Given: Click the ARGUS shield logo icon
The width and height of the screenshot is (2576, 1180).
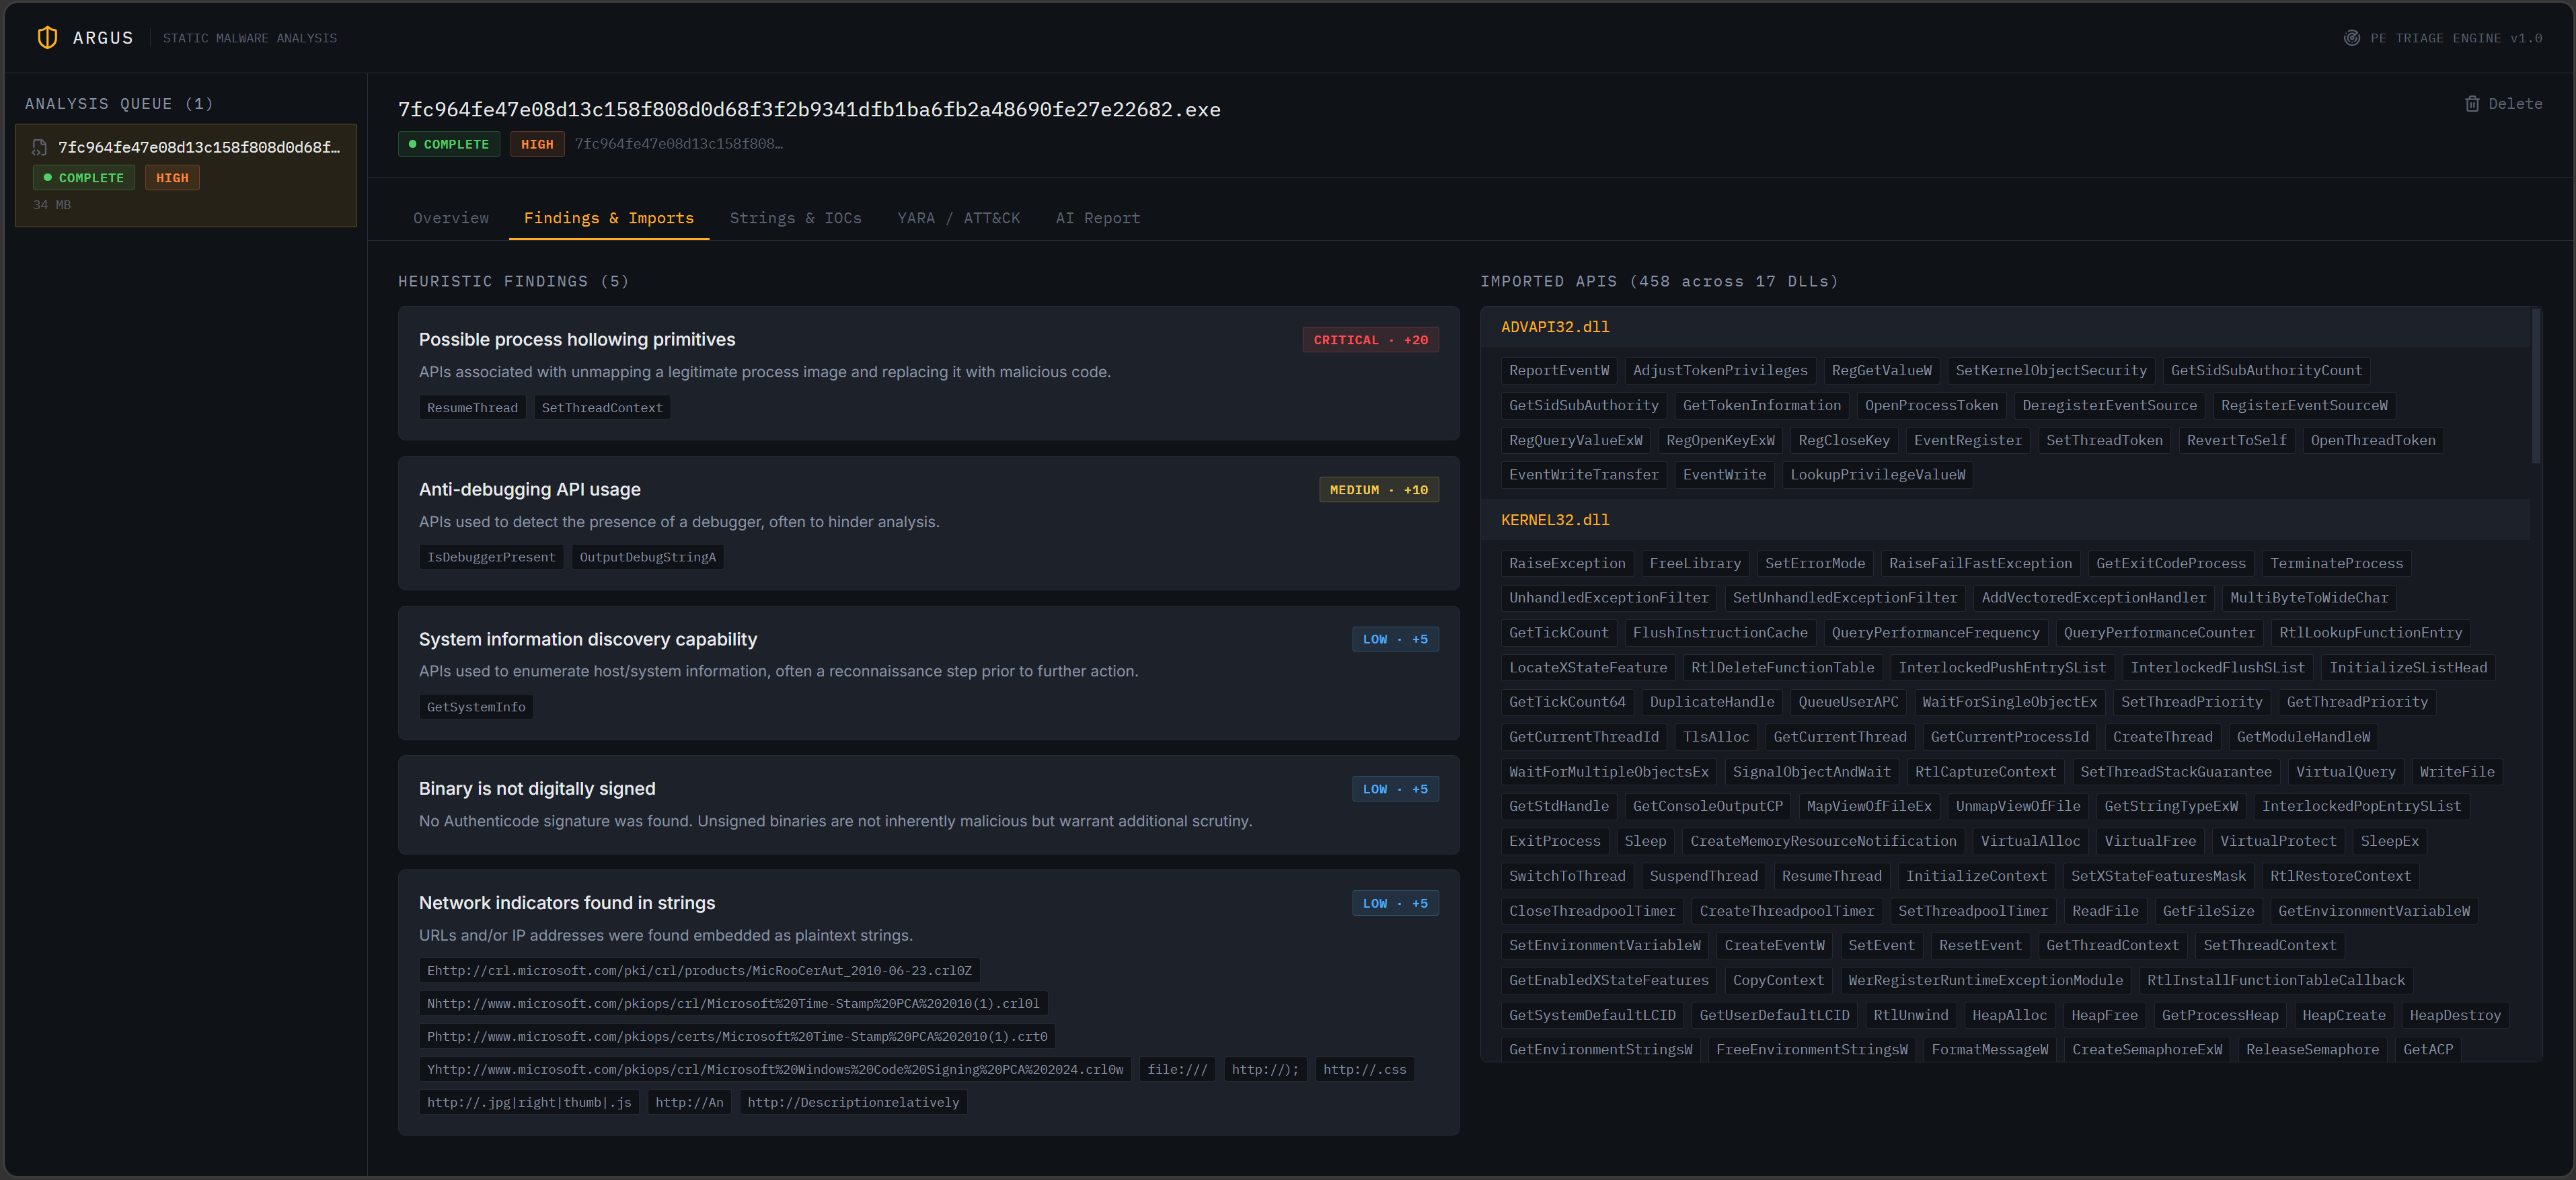Looking at the screenshot, I should pyautogui.click(x=47, y=38).
